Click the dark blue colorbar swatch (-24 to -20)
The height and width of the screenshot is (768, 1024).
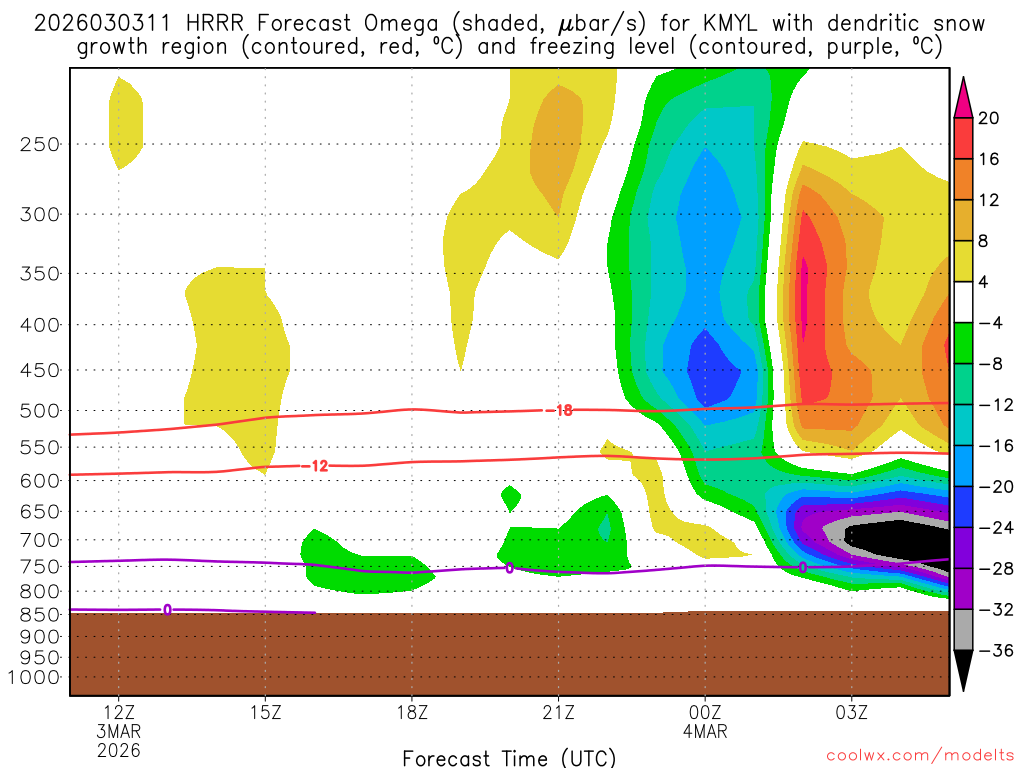[963, 507]
